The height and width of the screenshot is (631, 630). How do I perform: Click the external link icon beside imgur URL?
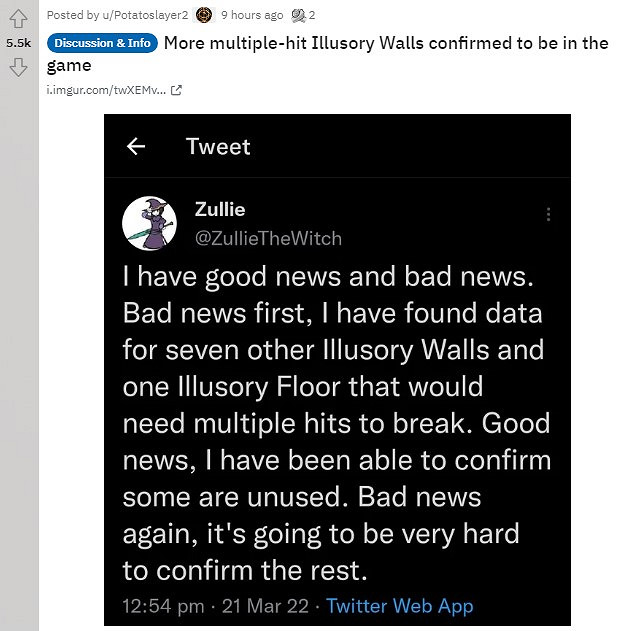[x=176, y=91]
